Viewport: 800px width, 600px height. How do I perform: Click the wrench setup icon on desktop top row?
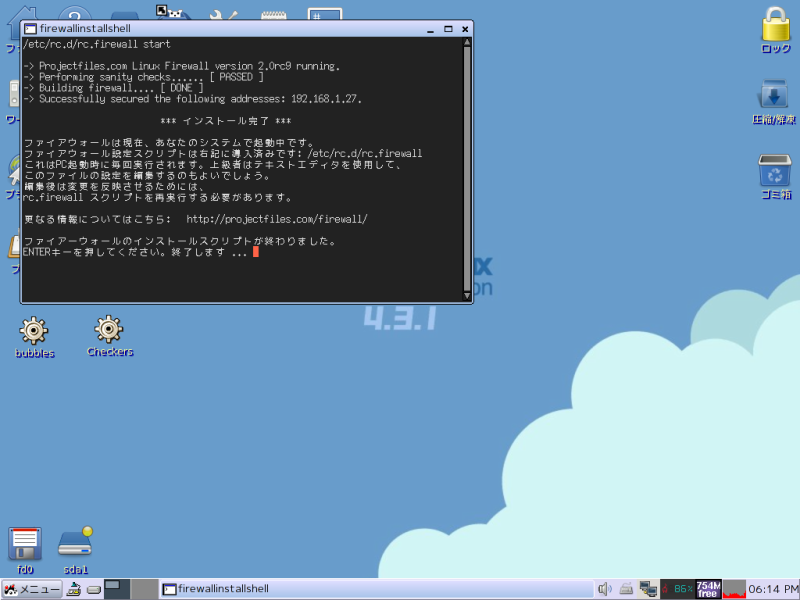tap(223, 15)
